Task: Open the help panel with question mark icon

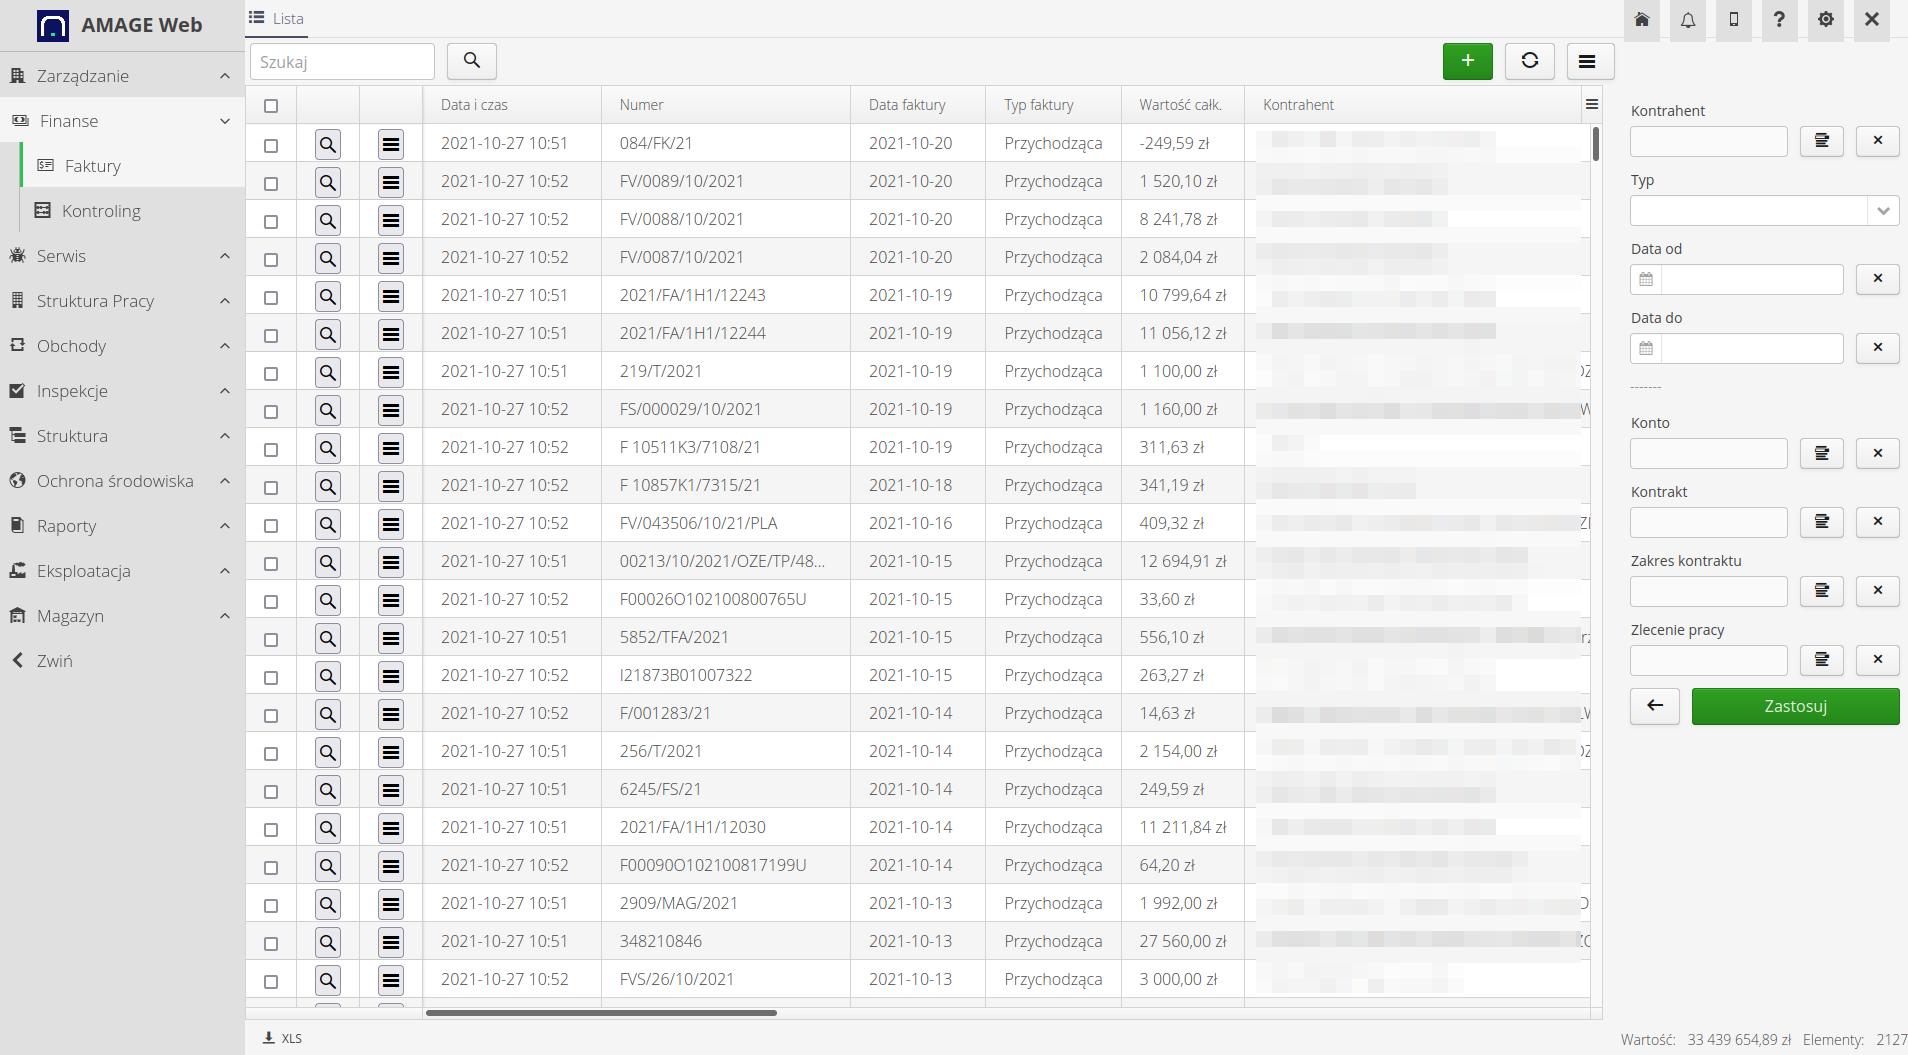Action: (x=1778, y=20)
